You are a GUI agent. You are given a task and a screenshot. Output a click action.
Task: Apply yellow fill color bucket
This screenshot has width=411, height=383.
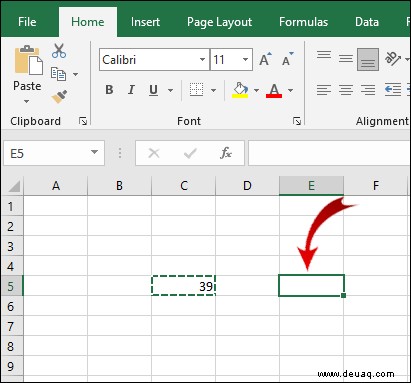(240, 90)
